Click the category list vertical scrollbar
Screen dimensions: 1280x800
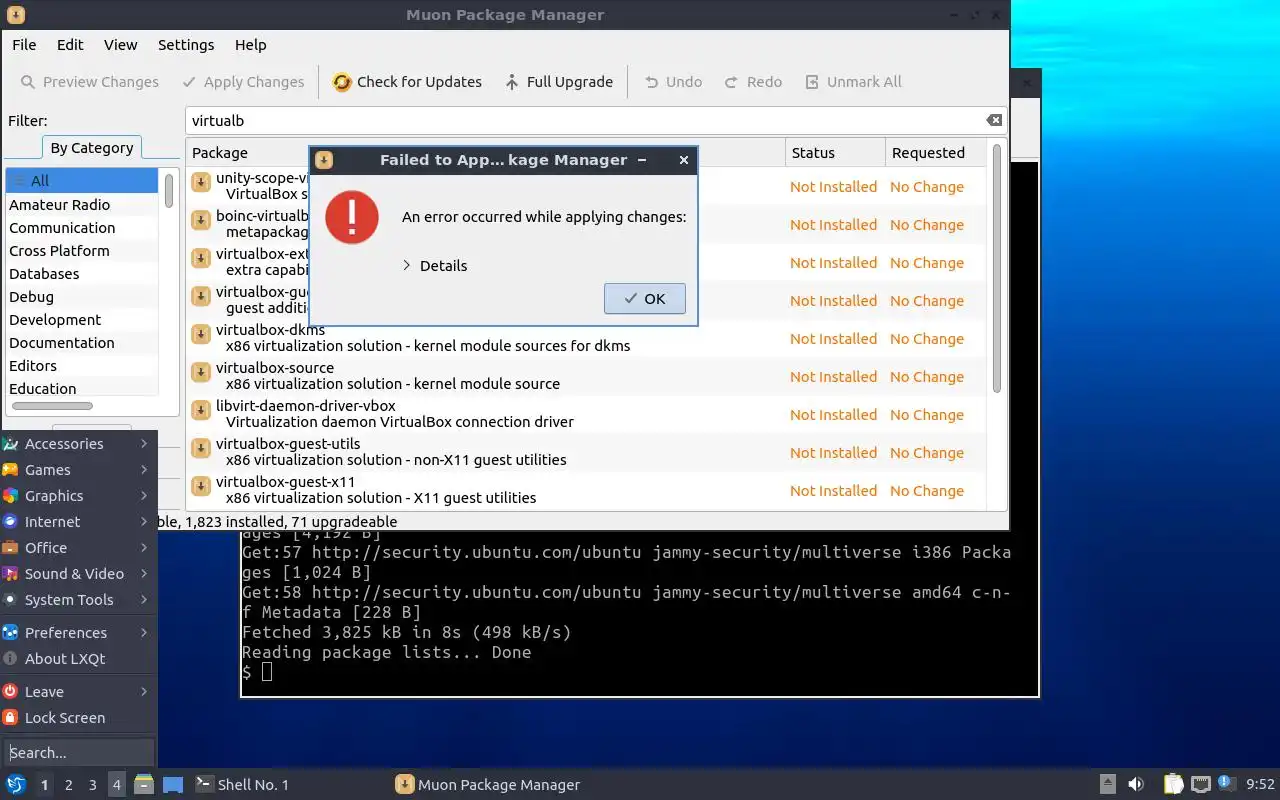tap(169, 191)
